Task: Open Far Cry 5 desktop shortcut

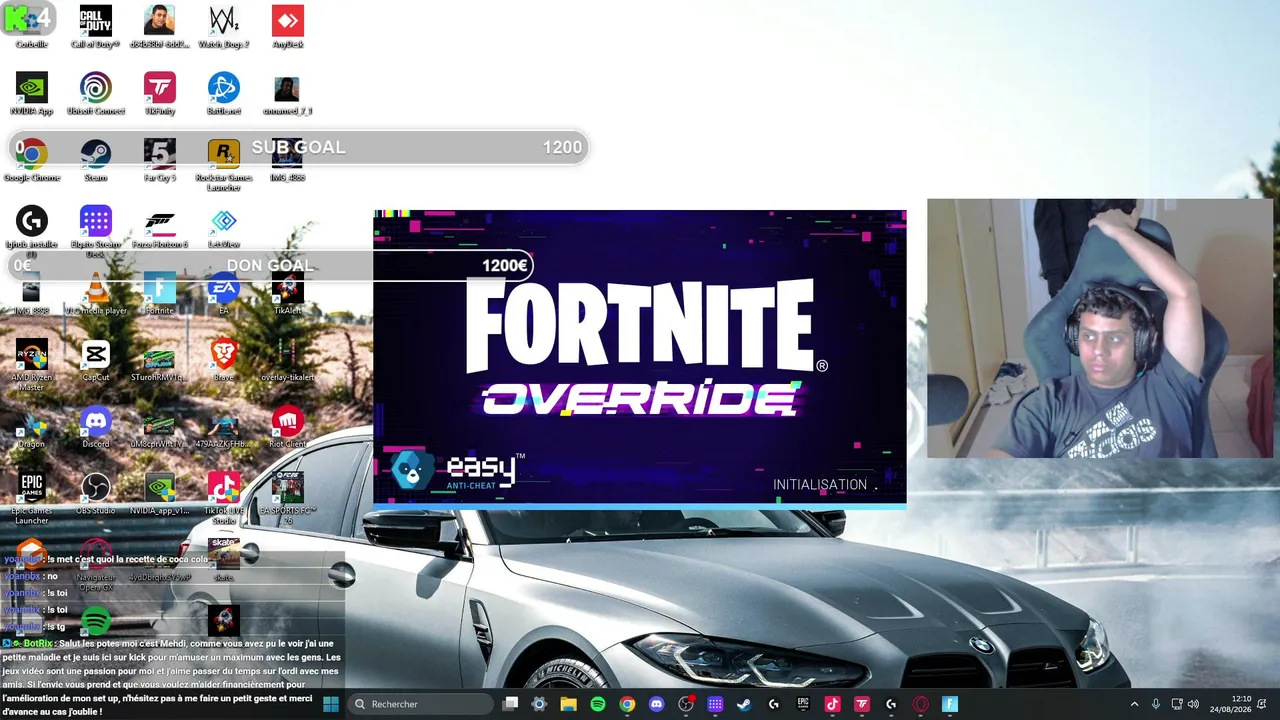Action: tap(159, 160)
